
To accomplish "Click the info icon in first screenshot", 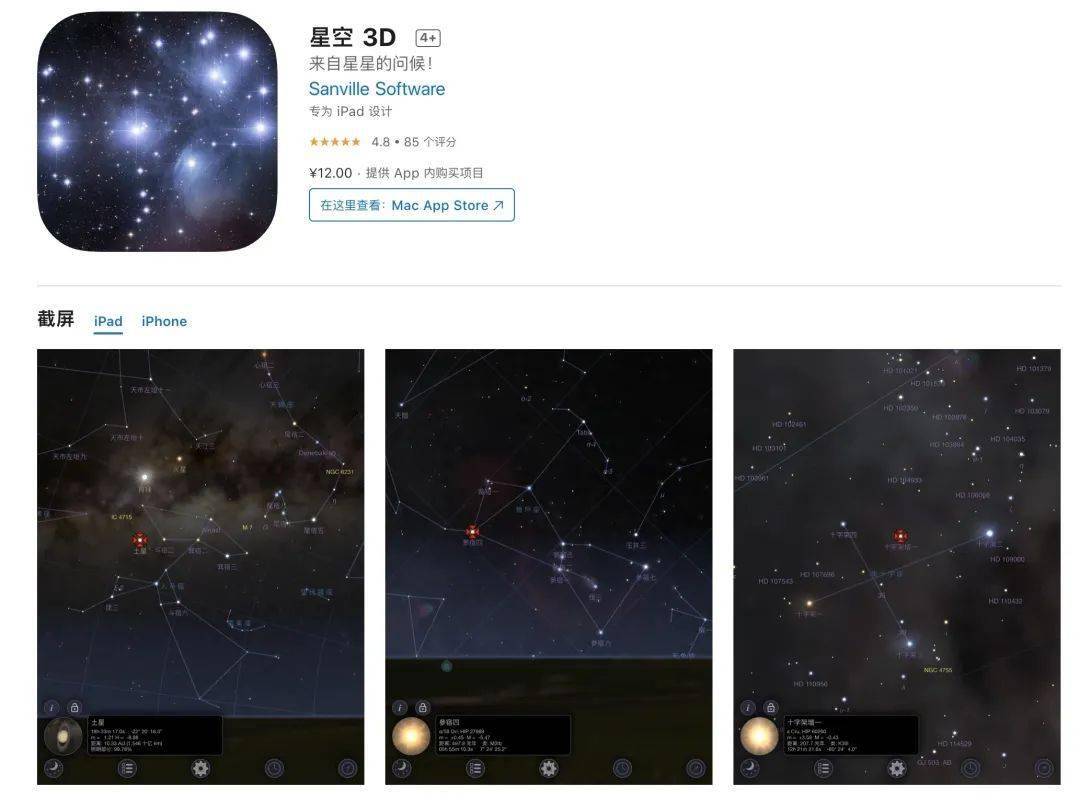I will [52, 707].
